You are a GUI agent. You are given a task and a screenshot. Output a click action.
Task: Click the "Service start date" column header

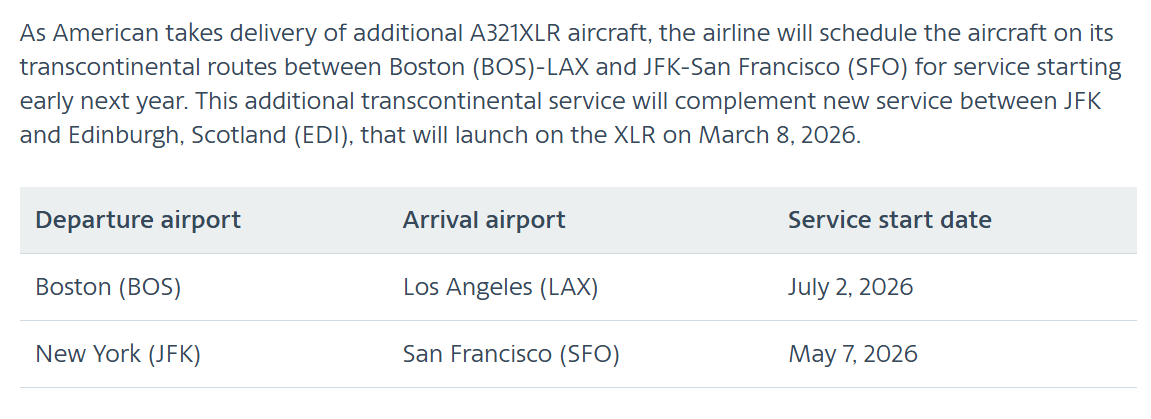point(889,220)
